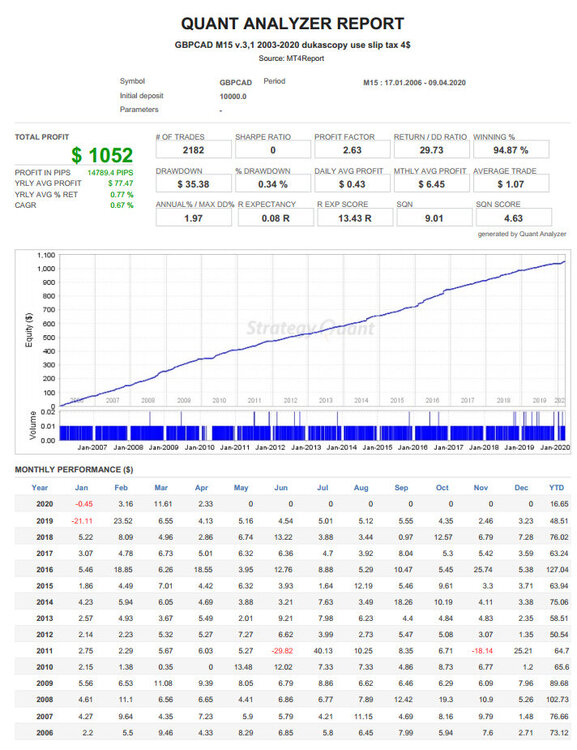577x750 pixels.
Task: Select the Volume axis label
Action: point(33,425)
